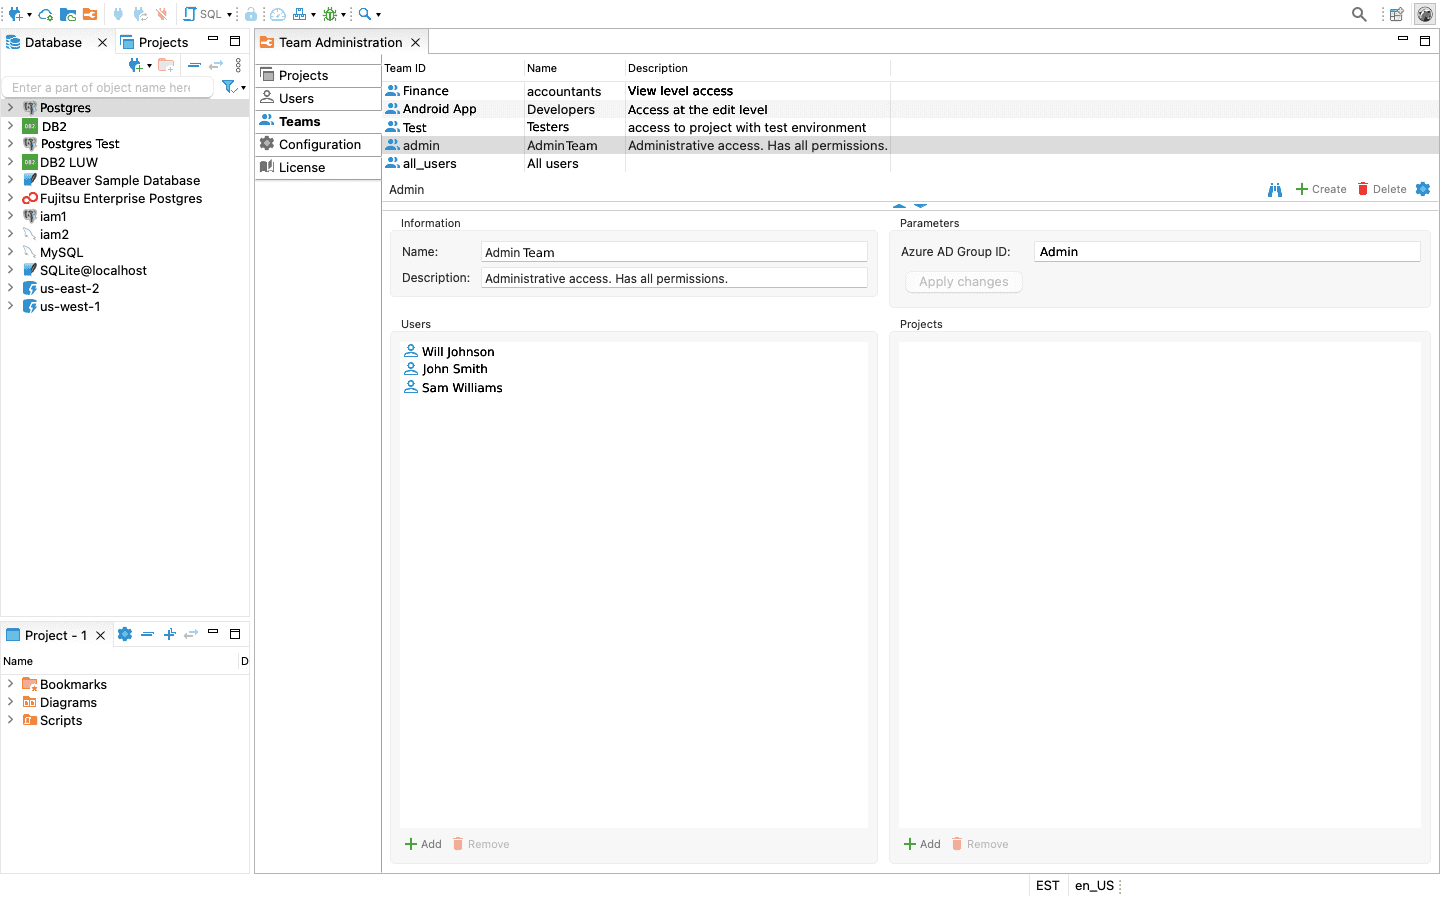Expand the Bookmarks folder
This screenshot has width=1440, height=900.
[10, 684]
